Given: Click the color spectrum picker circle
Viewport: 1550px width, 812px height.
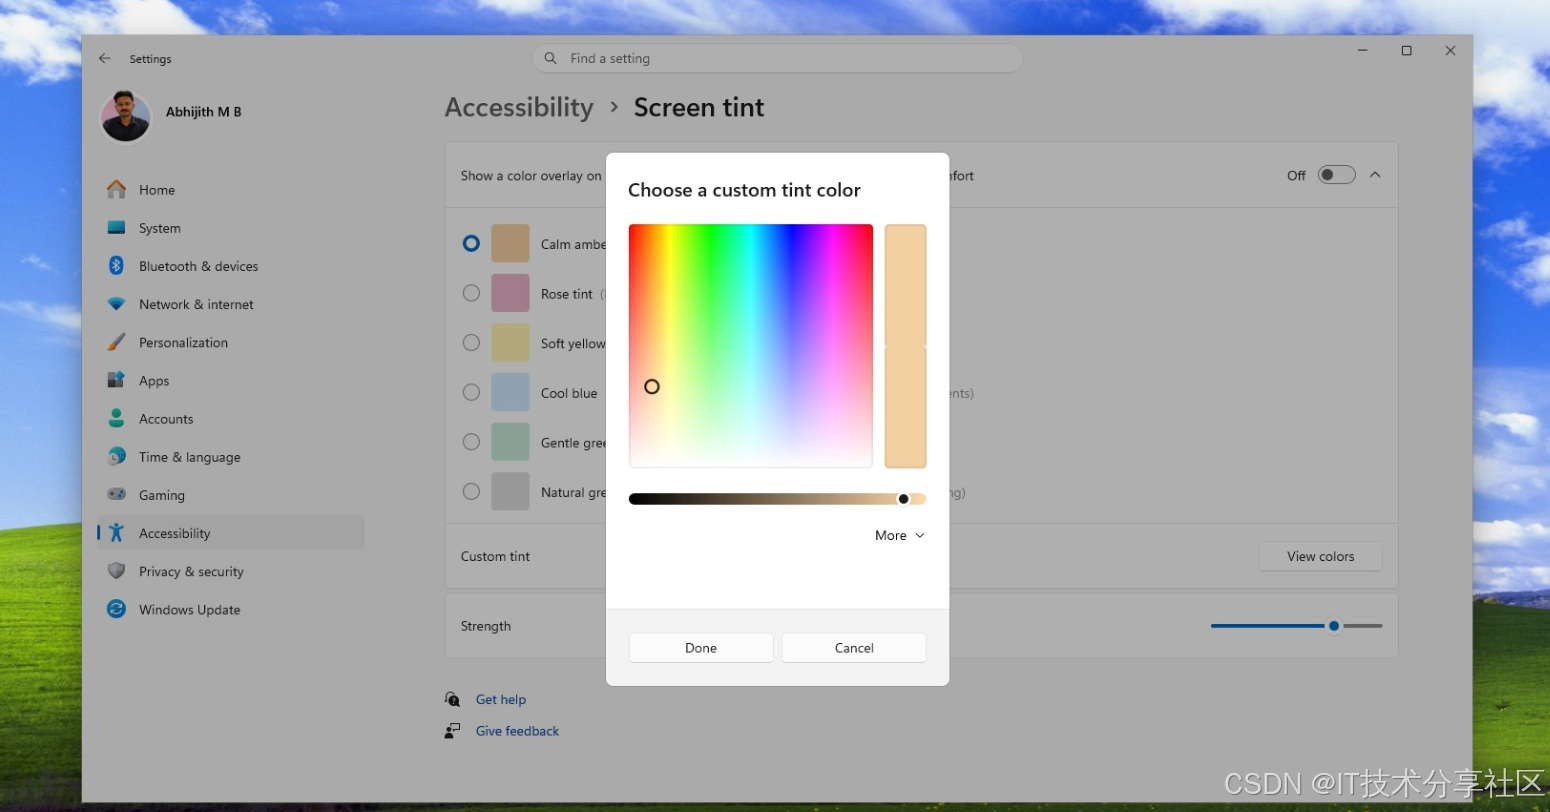Looking at the screenshot, I should coord(652,386).
